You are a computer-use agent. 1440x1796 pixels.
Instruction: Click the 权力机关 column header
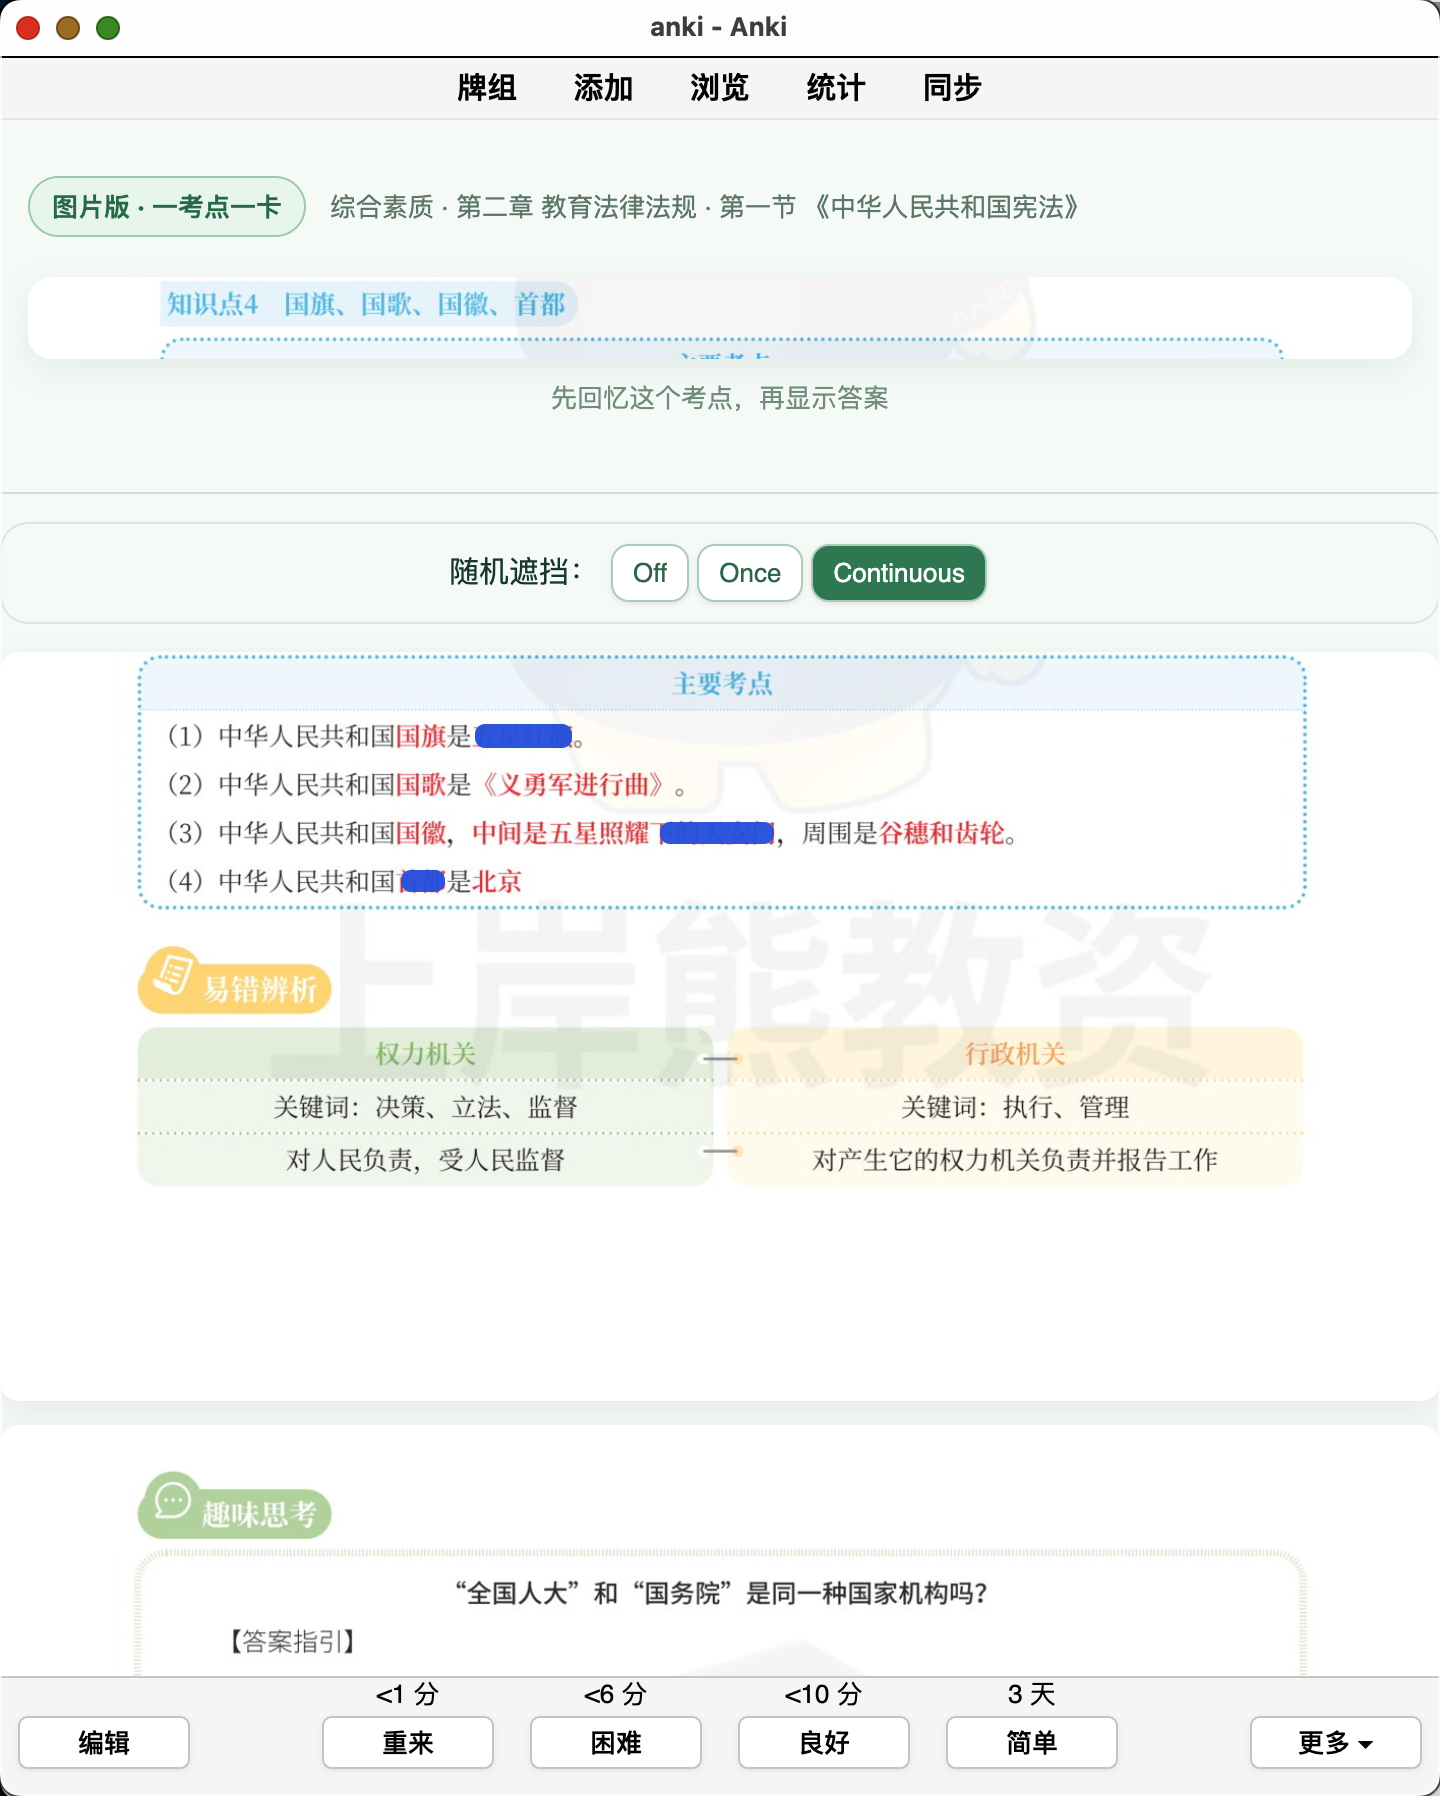point(426,1054)
